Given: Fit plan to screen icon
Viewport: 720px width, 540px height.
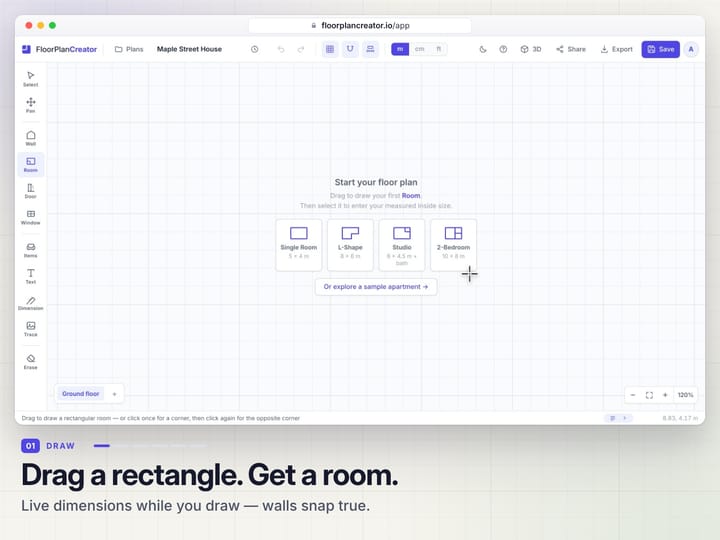Looking at the screenshot, I should [x=649, y=395].
